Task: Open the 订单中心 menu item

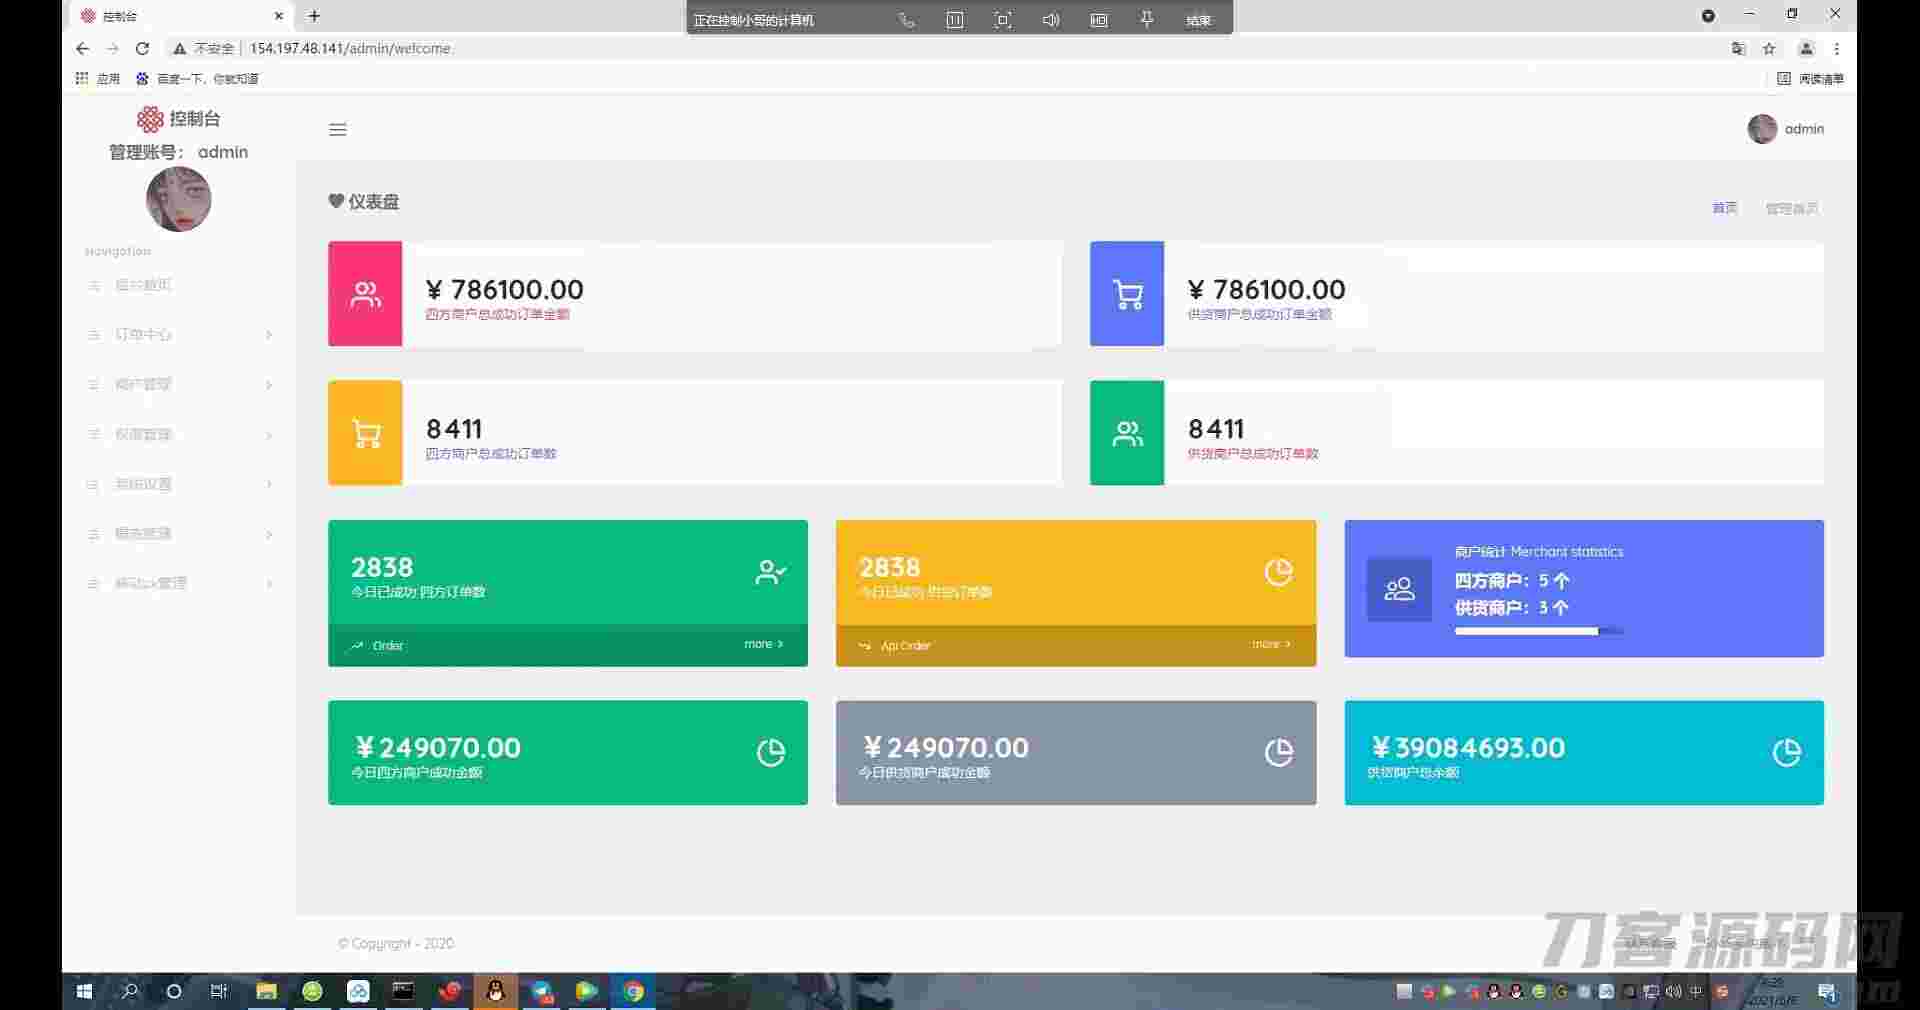Action: (x=180, y=335)
